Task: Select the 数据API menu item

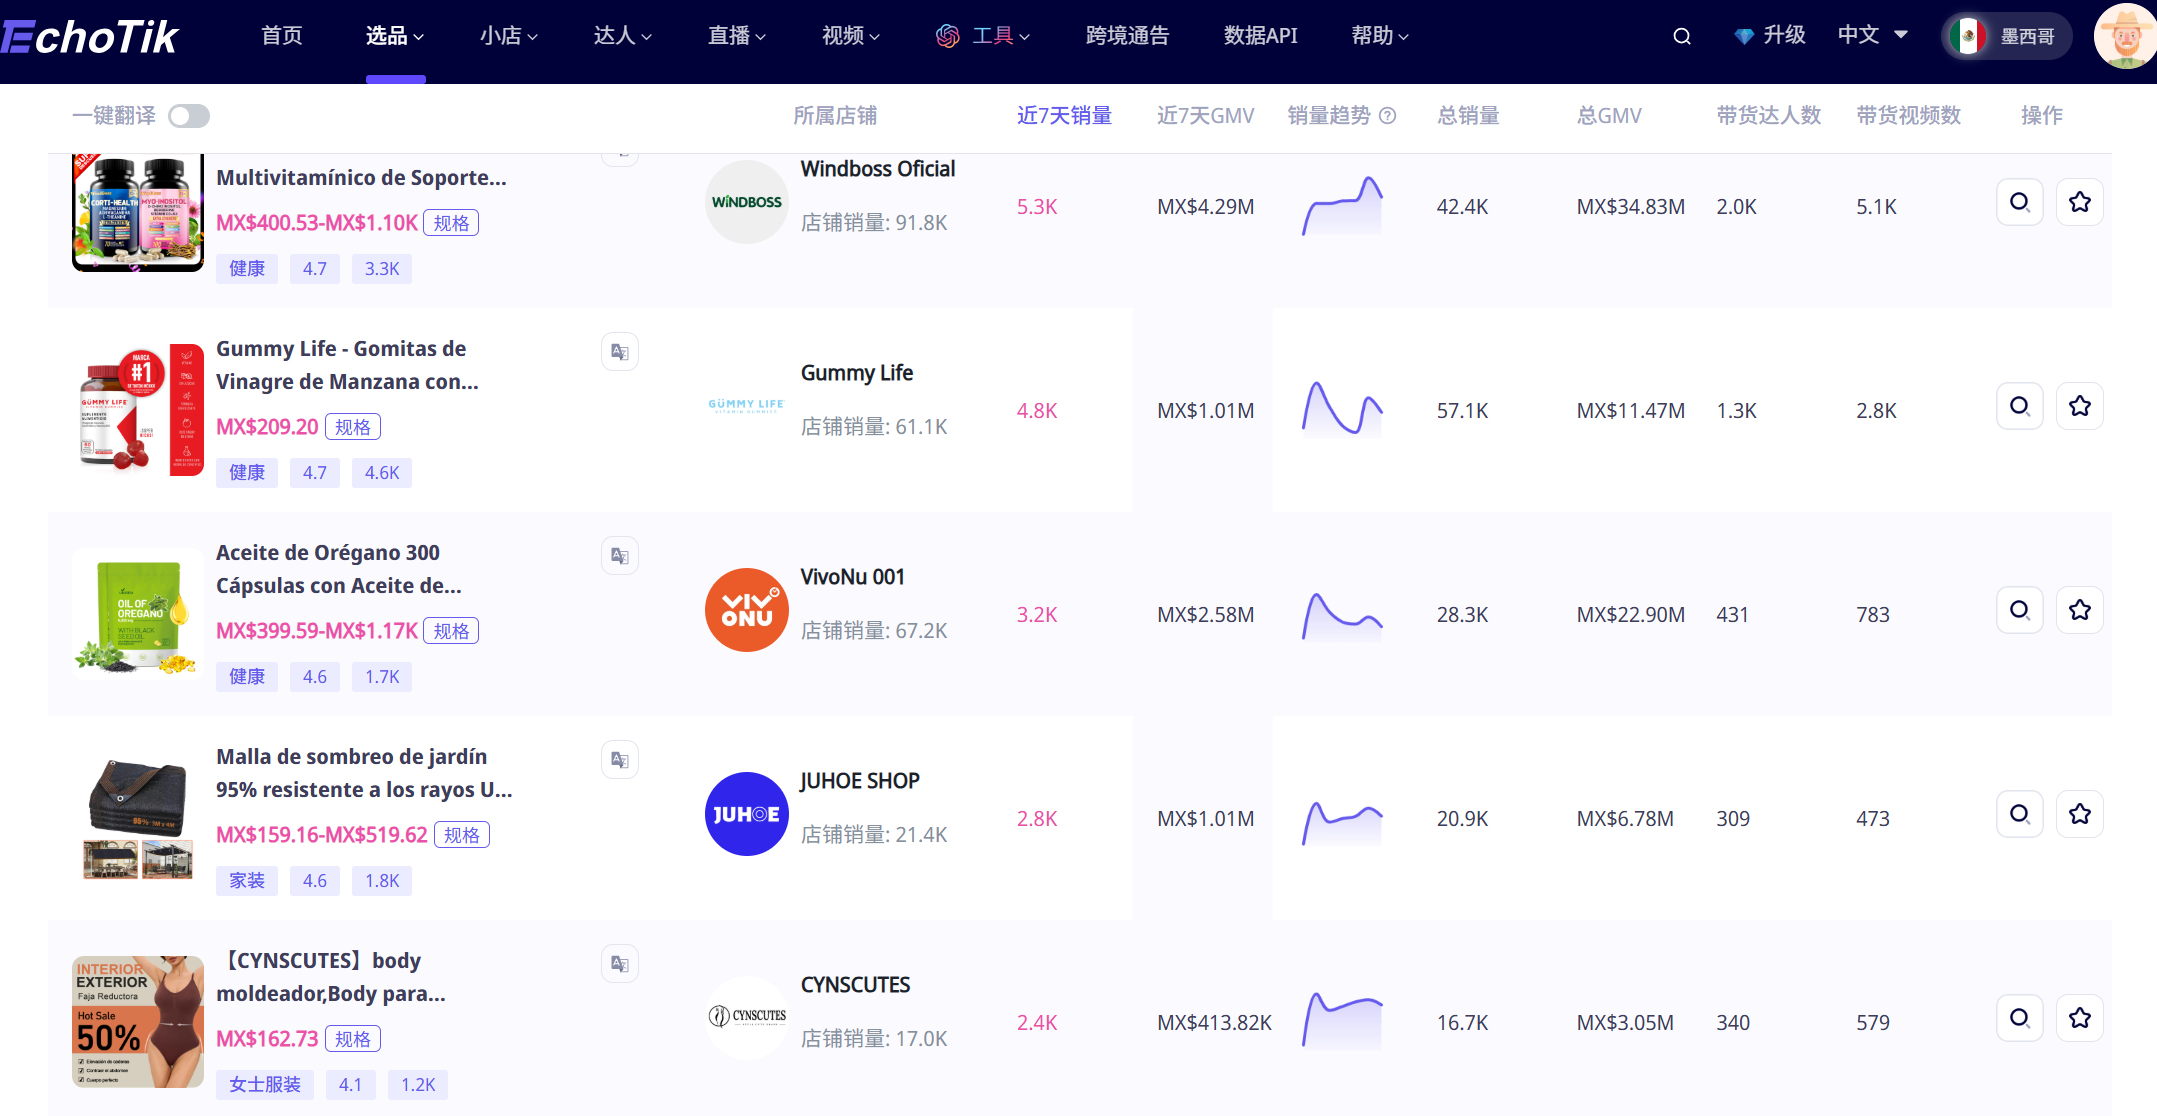Action: point(1260,35)
